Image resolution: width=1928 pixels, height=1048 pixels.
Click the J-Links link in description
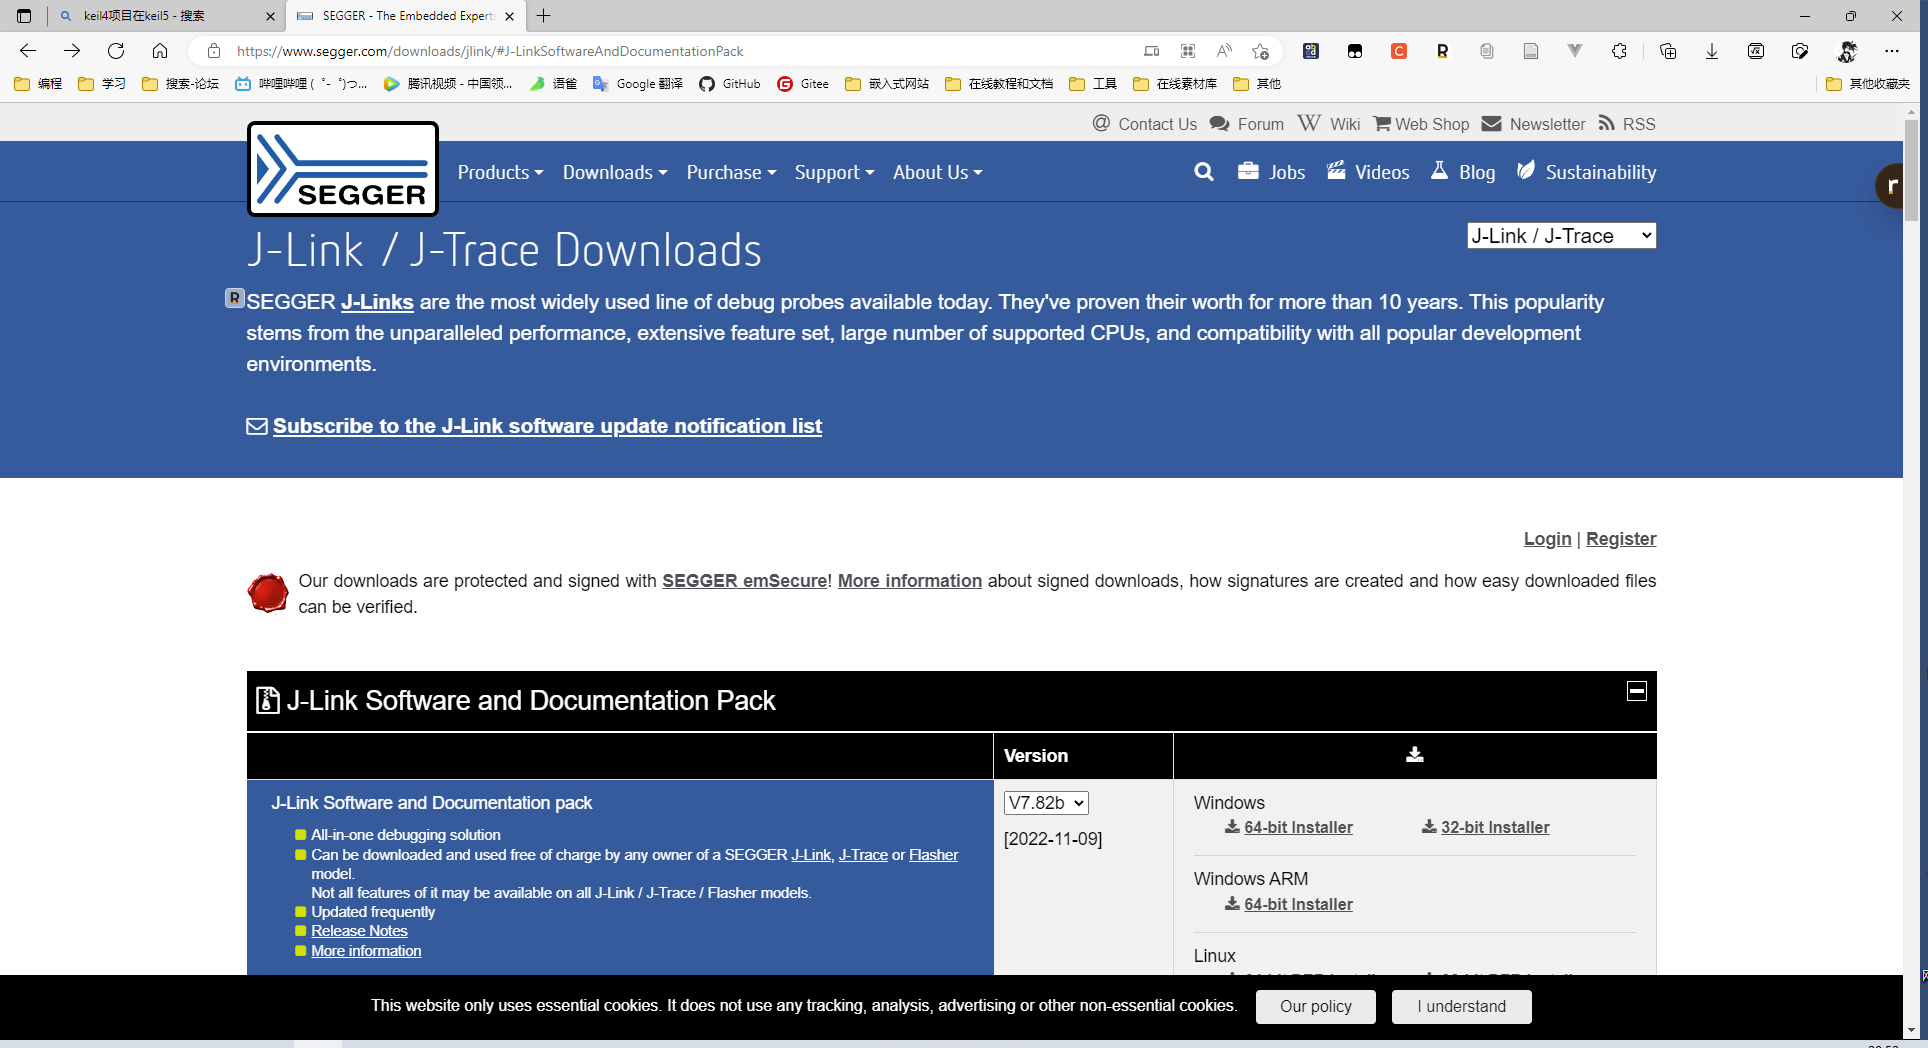(x=377, y=302)
